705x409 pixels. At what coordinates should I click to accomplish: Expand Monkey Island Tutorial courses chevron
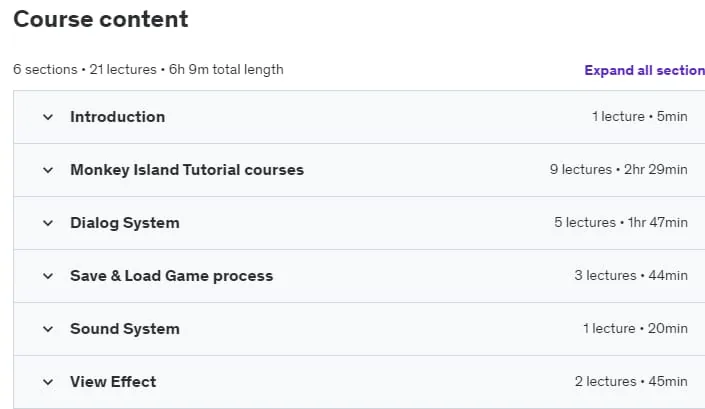tap(48, 170)
